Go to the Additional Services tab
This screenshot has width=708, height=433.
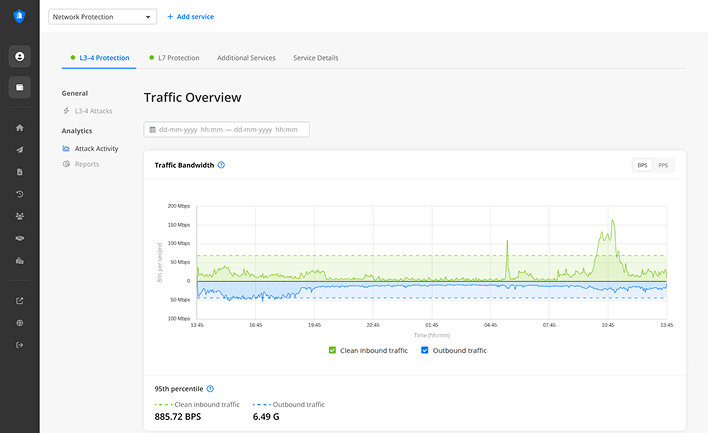point(246,58)
